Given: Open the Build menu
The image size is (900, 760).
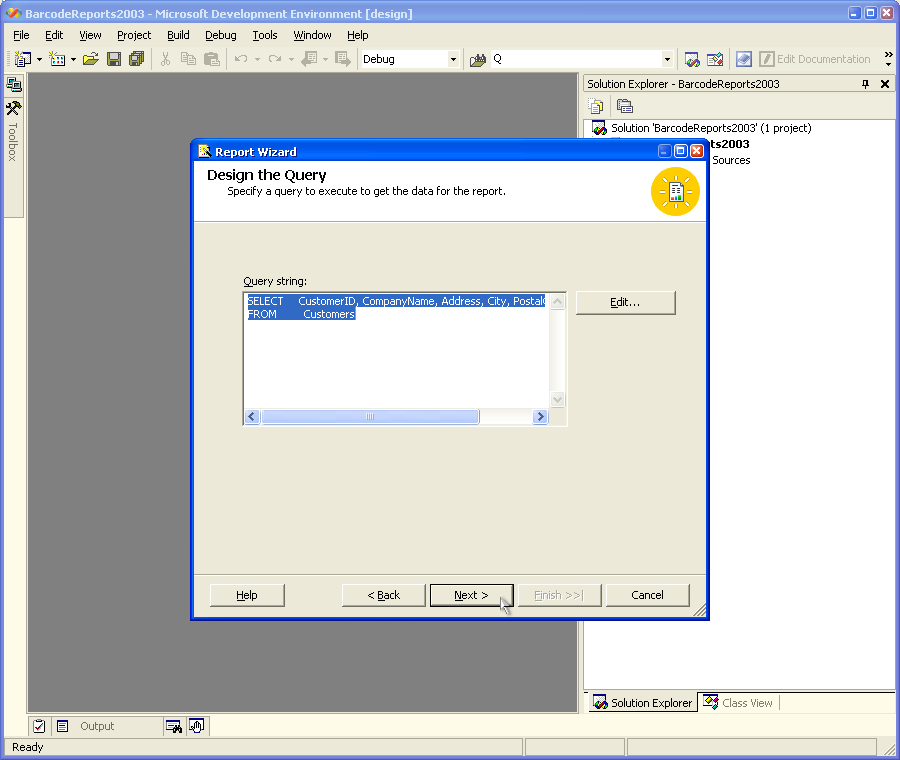Looking at the screenshot, I should (x=178, y=35).
